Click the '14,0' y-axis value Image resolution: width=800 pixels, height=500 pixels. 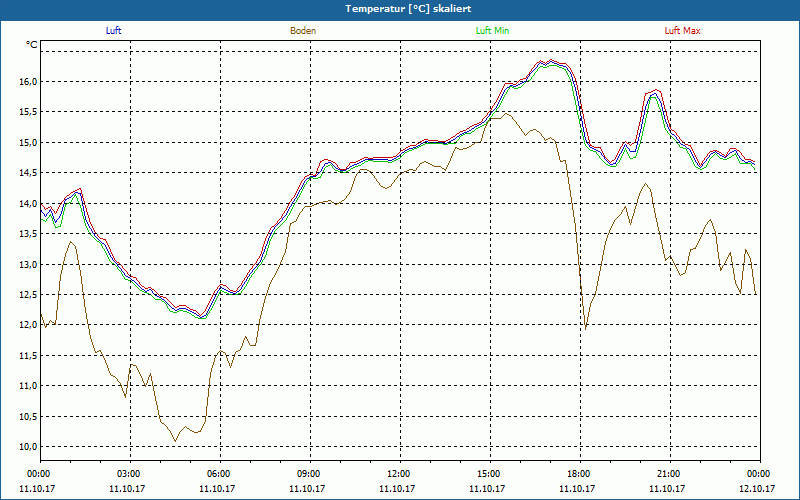[x=29, y=204]
